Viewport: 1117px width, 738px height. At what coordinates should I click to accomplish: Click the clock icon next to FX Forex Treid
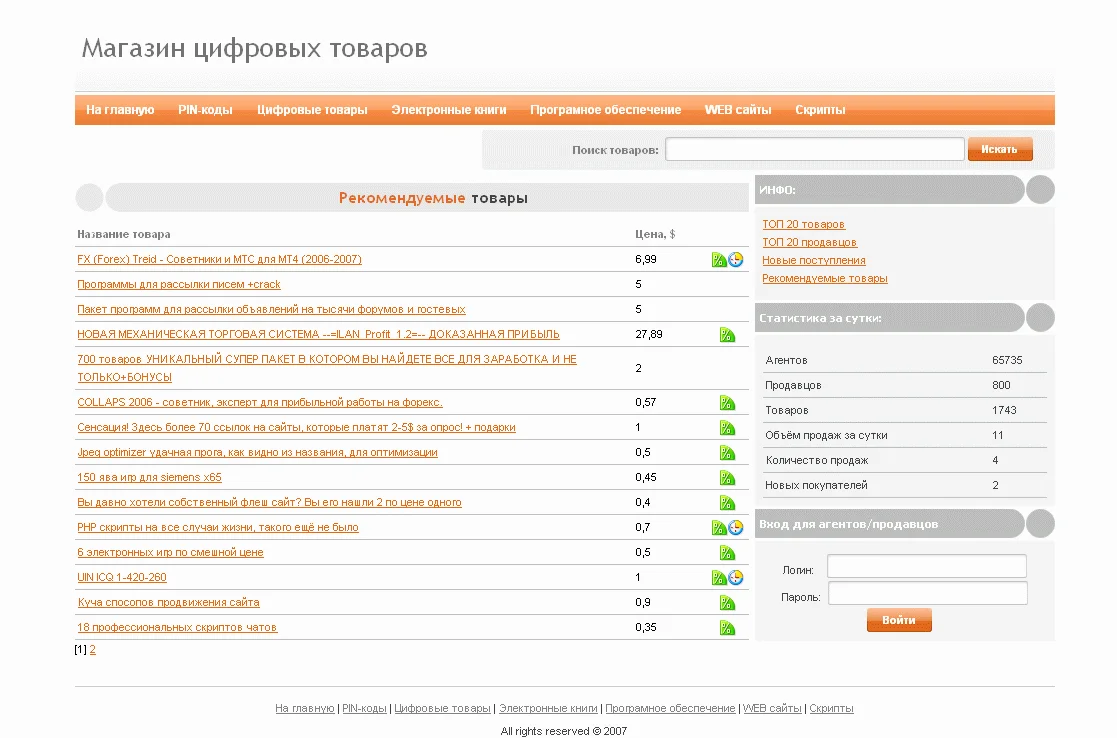(x=735, y=259)
